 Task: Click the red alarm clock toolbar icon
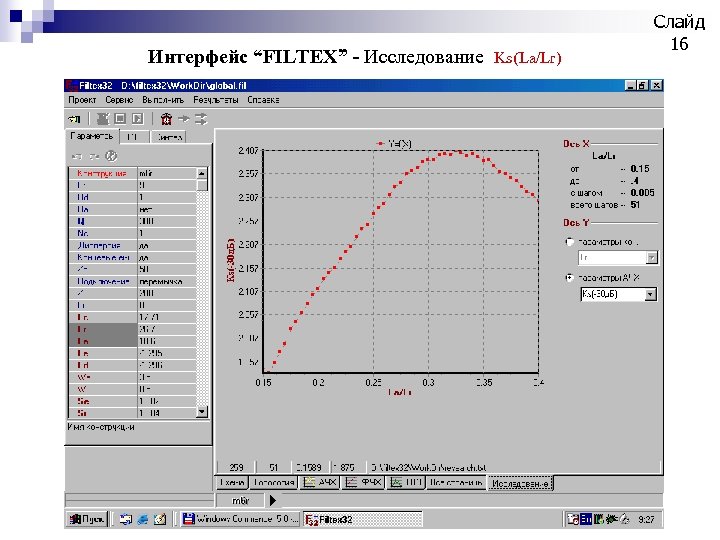166,119
